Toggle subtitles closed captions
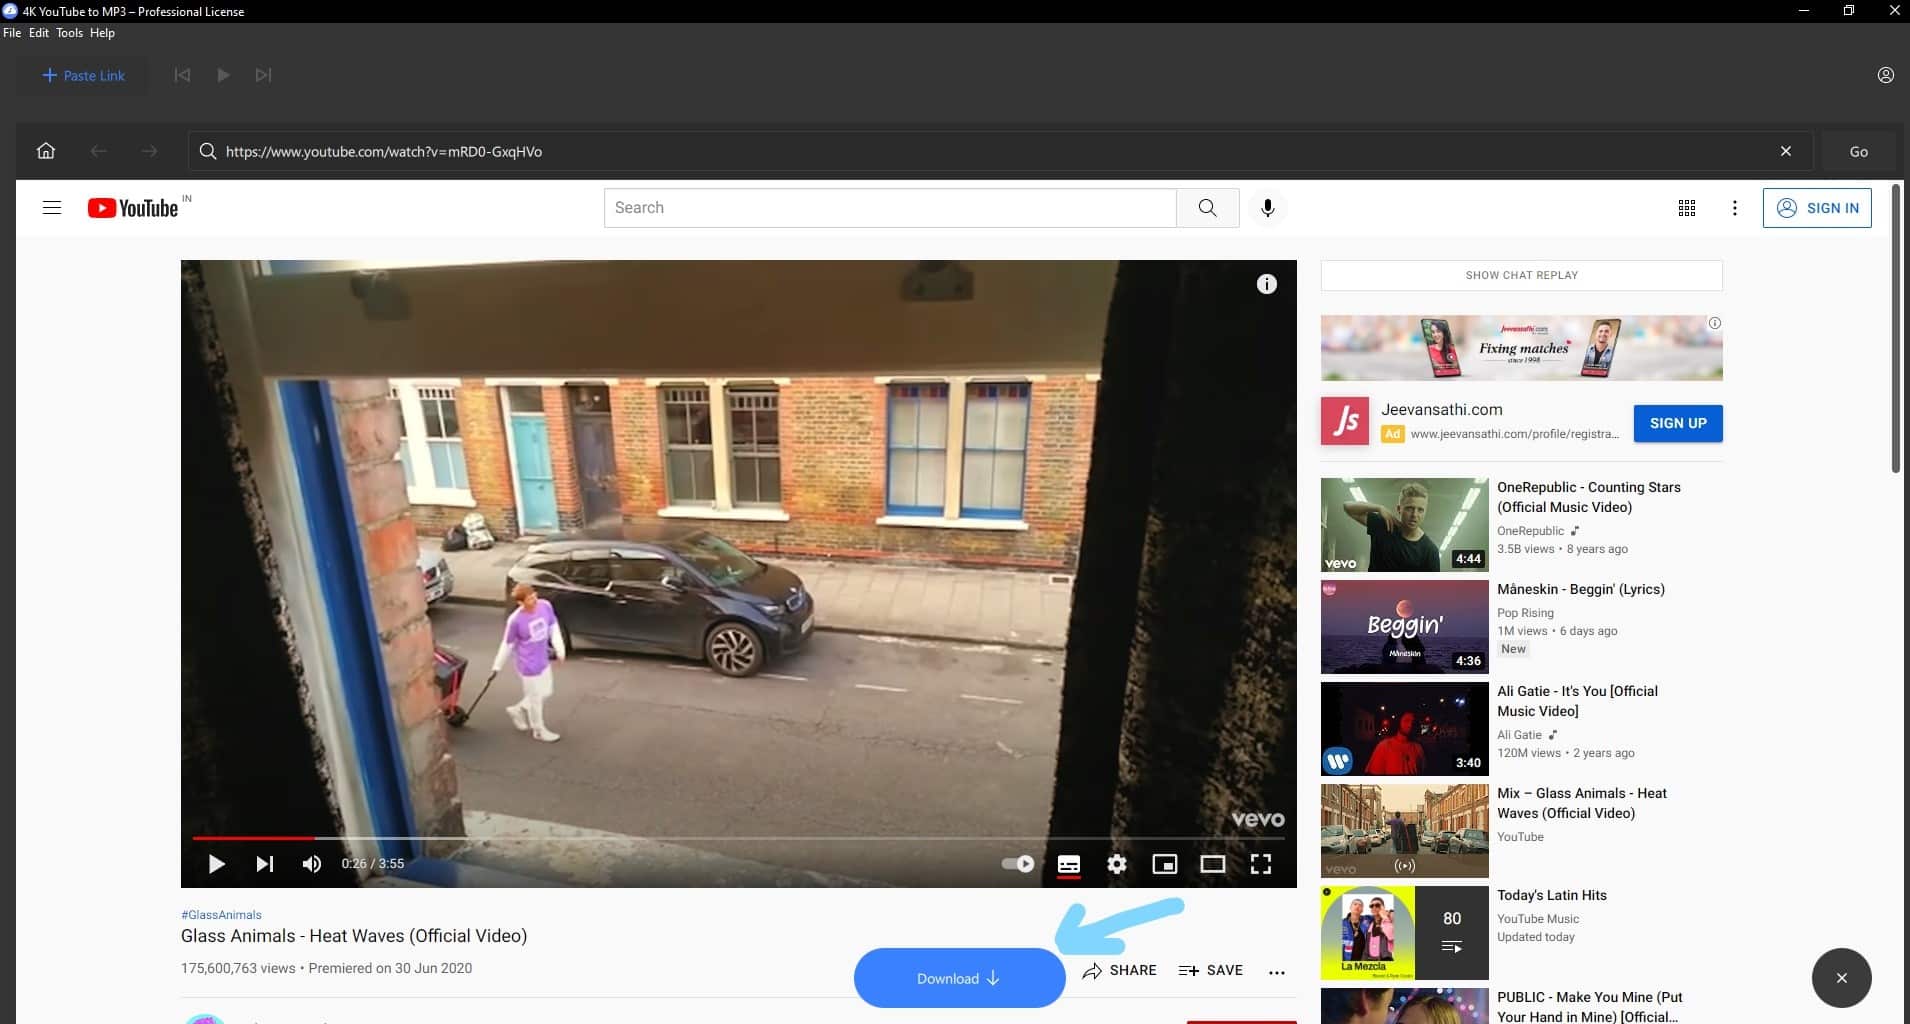The height and width of the screenshot is (1024, 1910). pyautogui.click(x=1068, y=864)
